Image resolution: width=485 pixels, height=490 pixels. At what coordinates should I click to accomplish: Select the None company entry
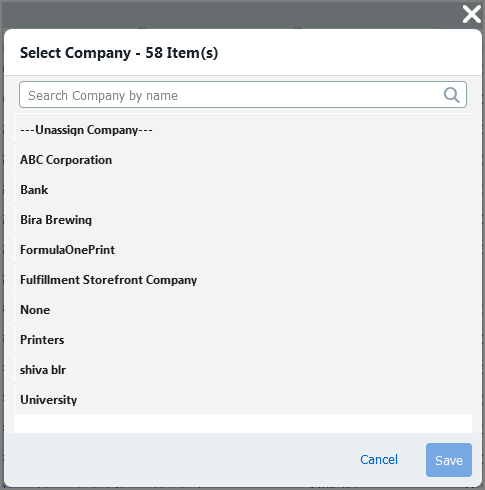tap(243, 310)
